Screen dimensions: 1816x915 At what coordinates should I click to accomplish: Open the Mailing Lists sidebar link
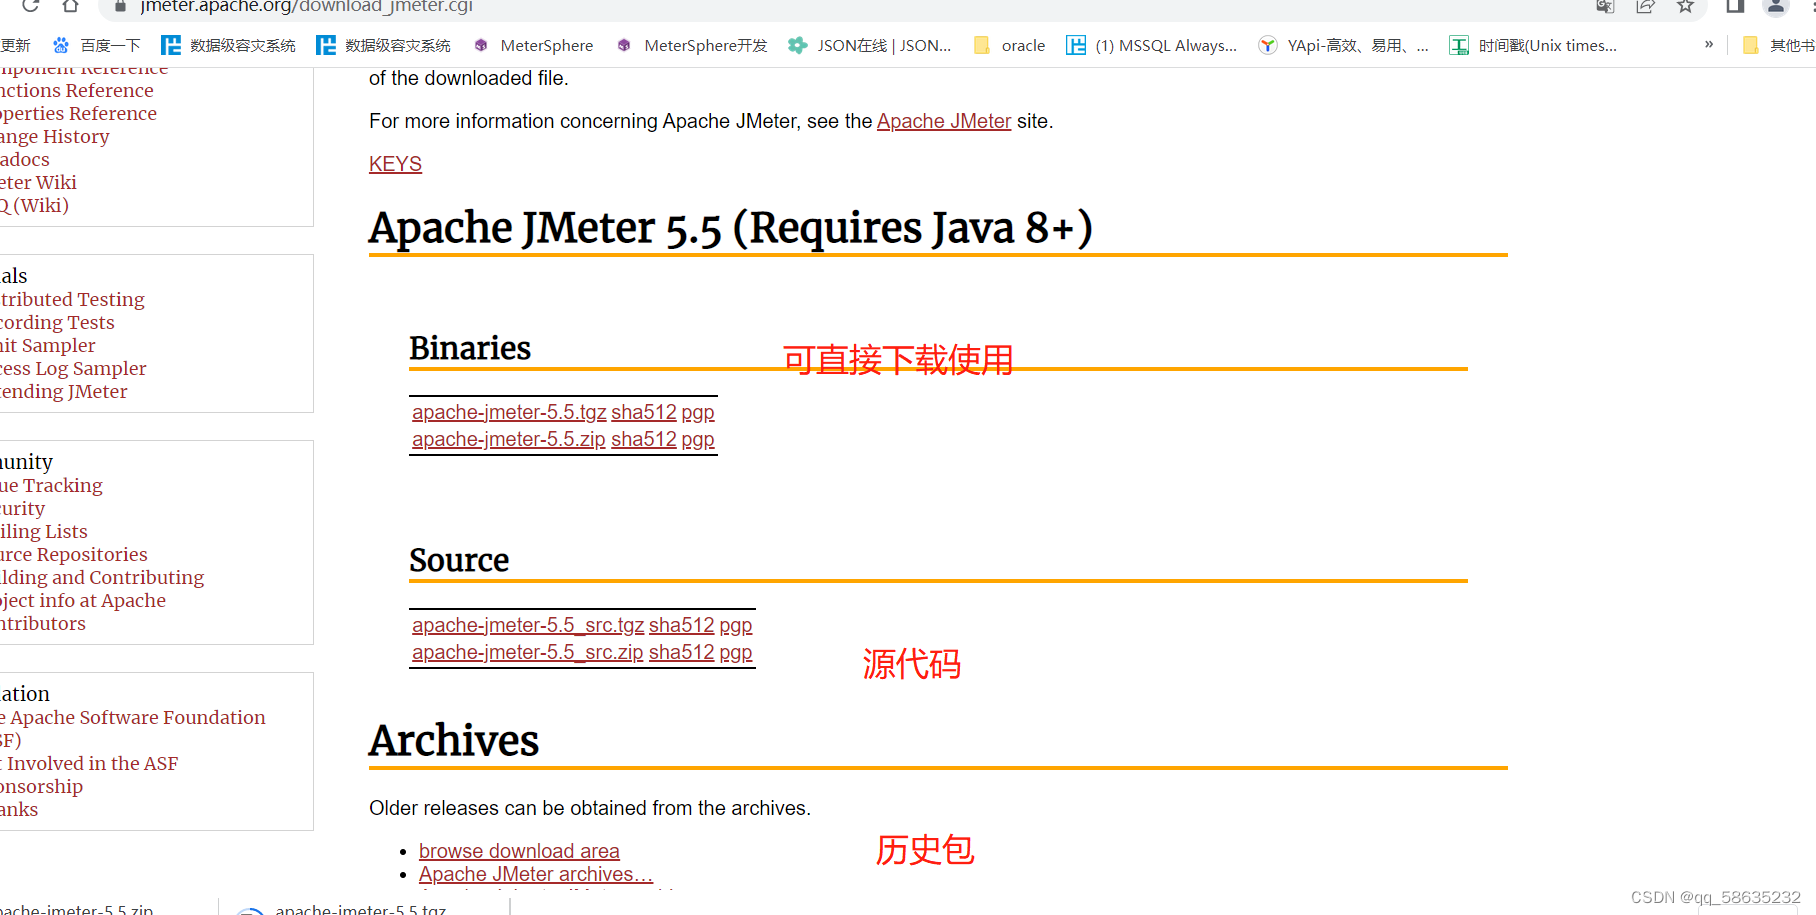[44, 532]
